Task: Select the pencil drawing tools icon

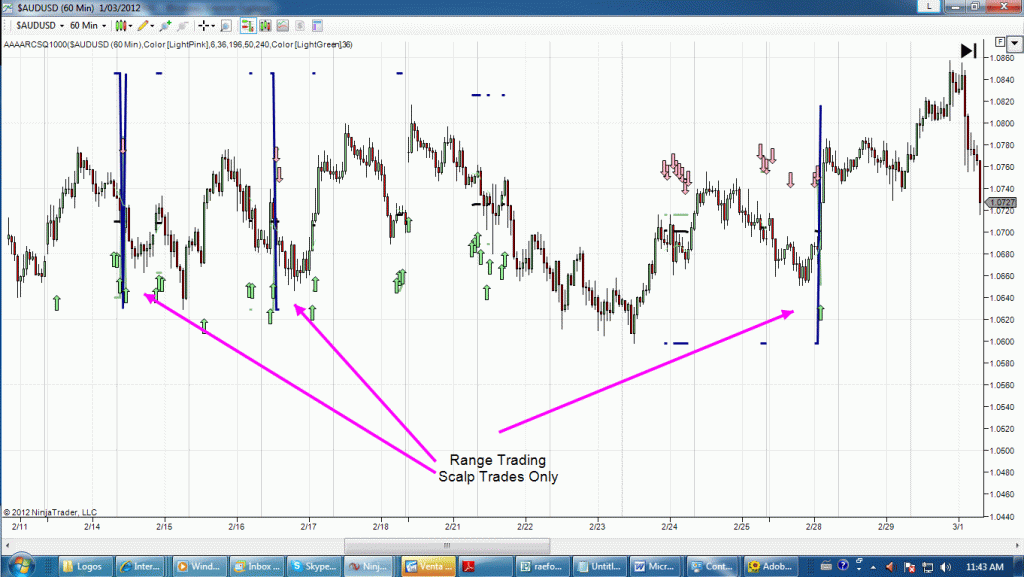Action: pyautogui.click(x=142, y=25)
